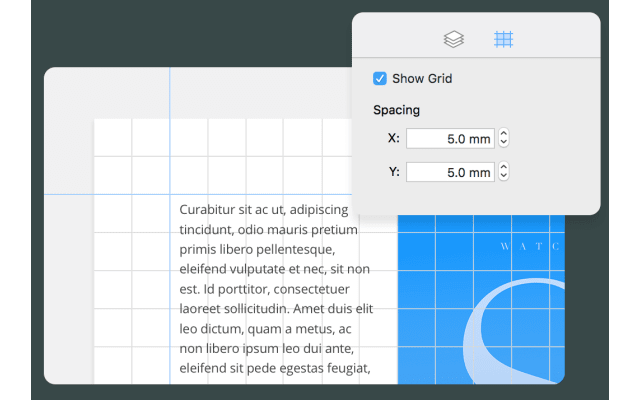The image size is (640, 400).
Task: Click the 'laoreet sollicitudin. Amet duis elit' line
Action: tap(276, 309)
